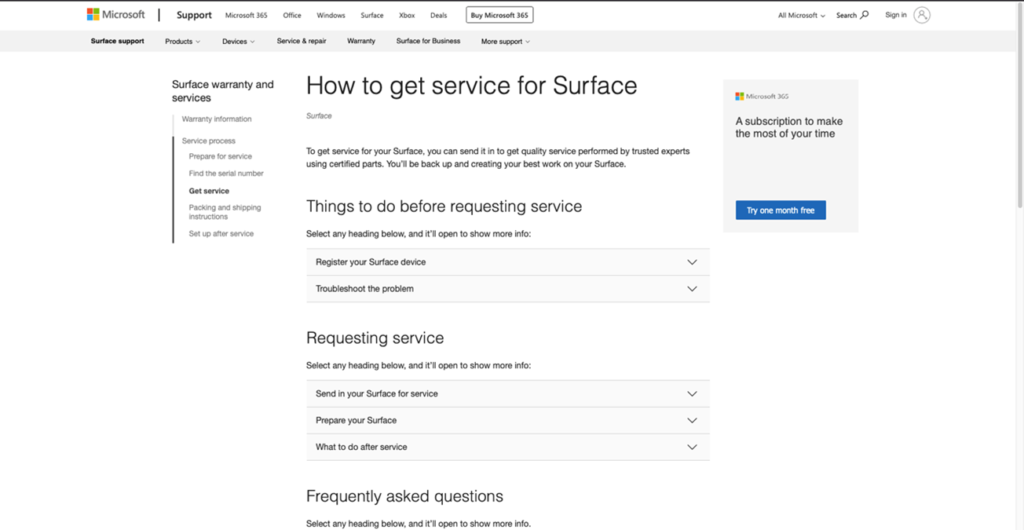Screen dimensions: 1024x530
Task: Click the Surface label under the title
Action: pos(319,116)
